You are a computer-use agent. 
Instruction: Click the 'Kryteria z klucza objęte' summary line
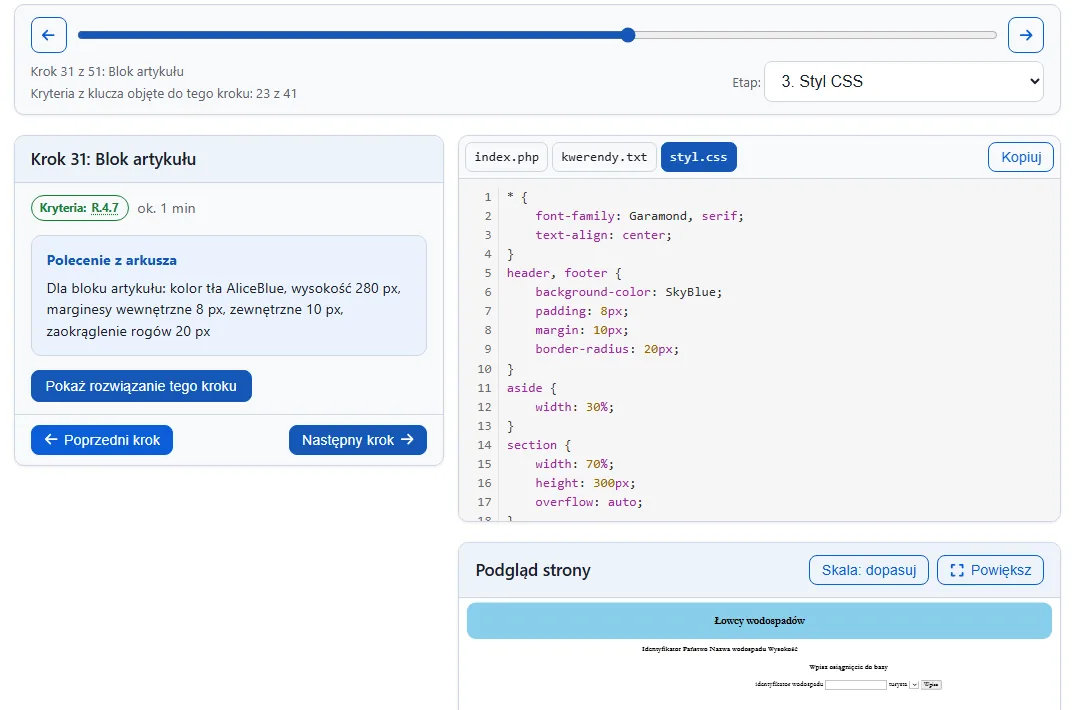pyautogui.click(x=164, y=93)
